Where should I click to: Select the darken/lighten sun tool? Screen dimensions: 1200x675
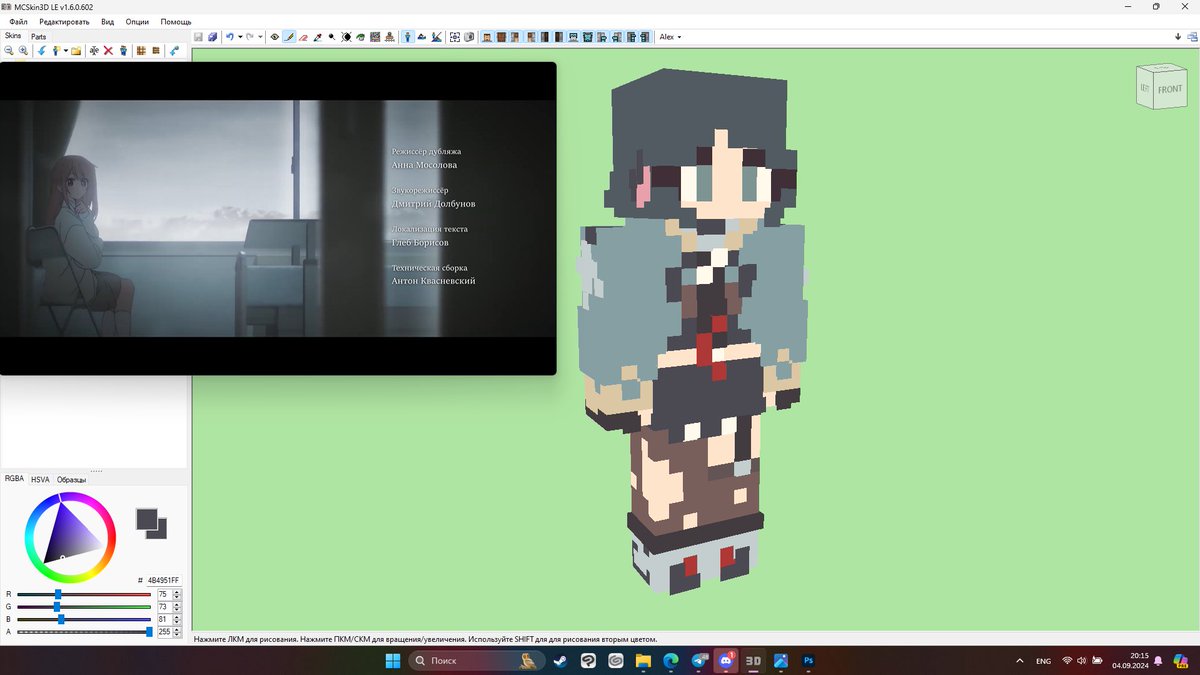point(346,37)
